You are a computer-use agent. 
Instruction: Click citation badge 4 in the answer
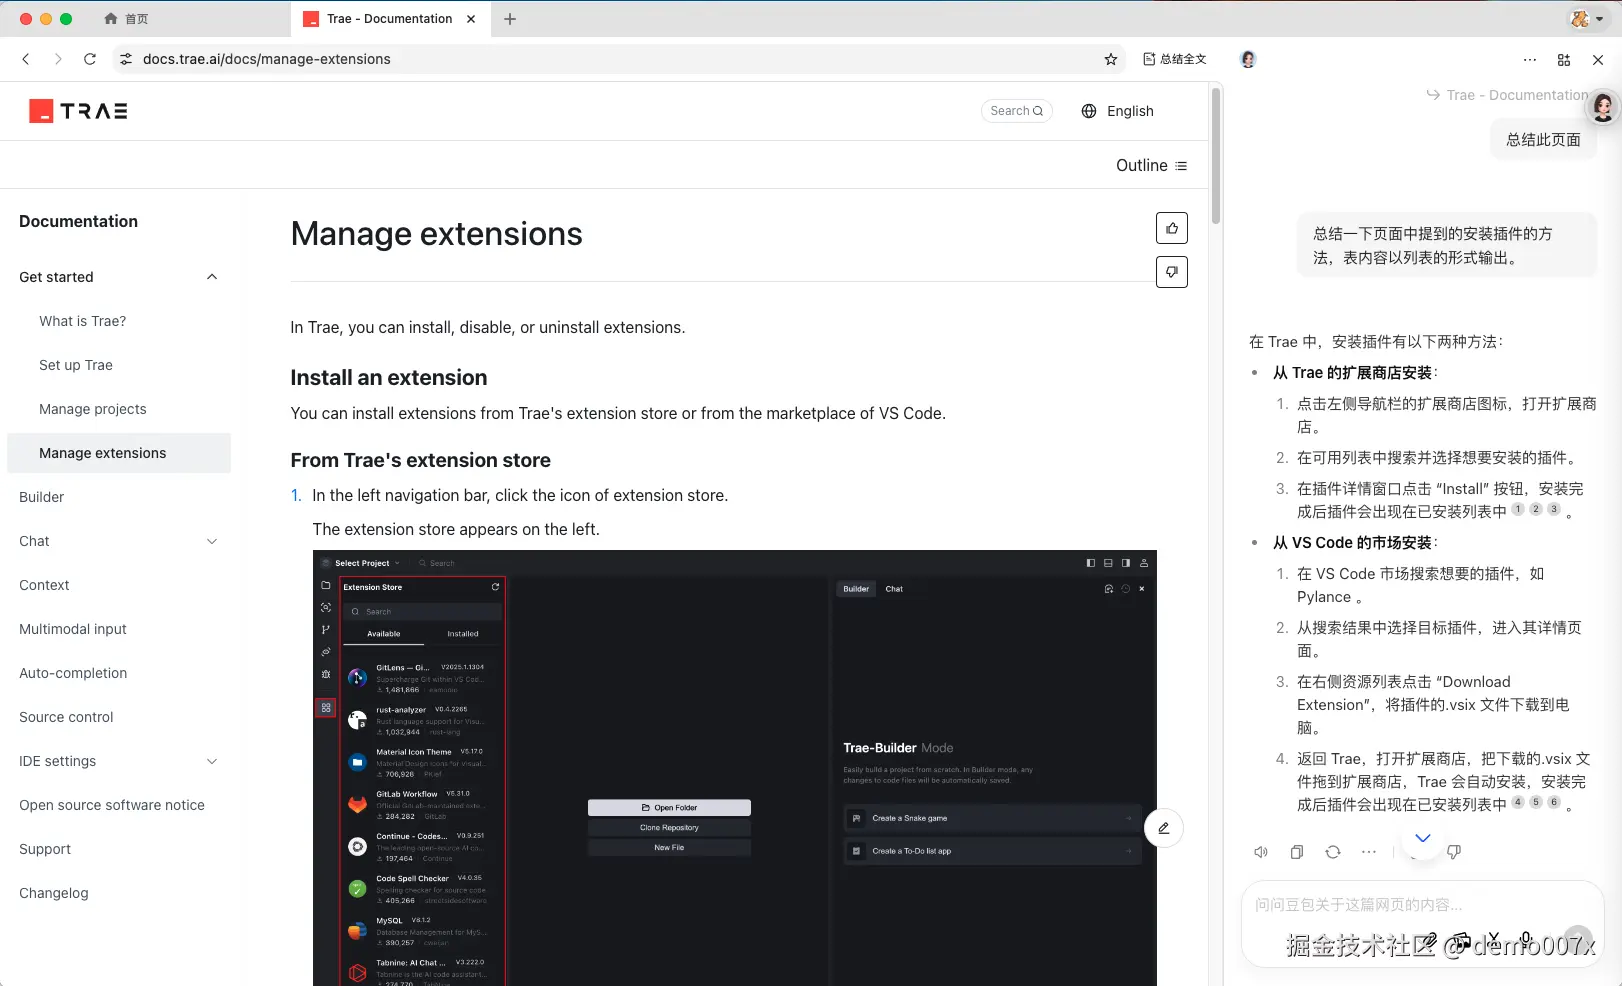tap(1518, 802)
